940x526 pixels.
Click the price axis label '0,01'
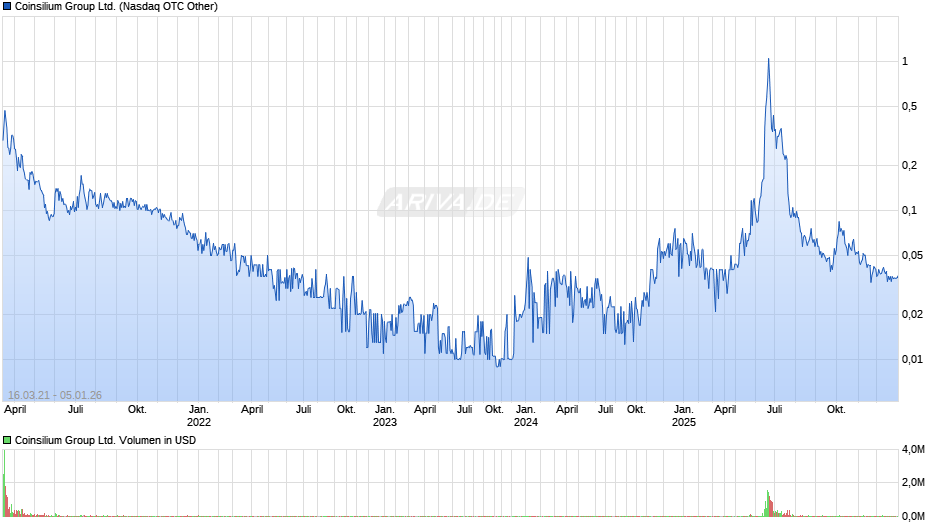coord(912,359)
